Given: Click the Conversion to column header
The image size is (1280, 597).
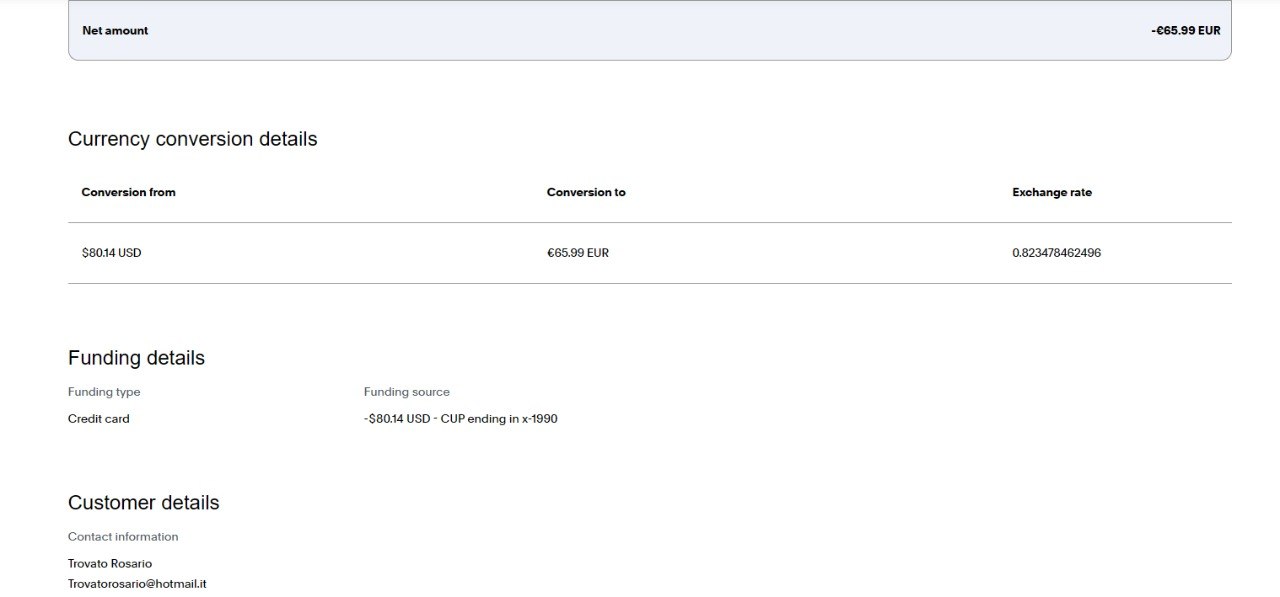Looking at the screenshot, I should point(586,192).
